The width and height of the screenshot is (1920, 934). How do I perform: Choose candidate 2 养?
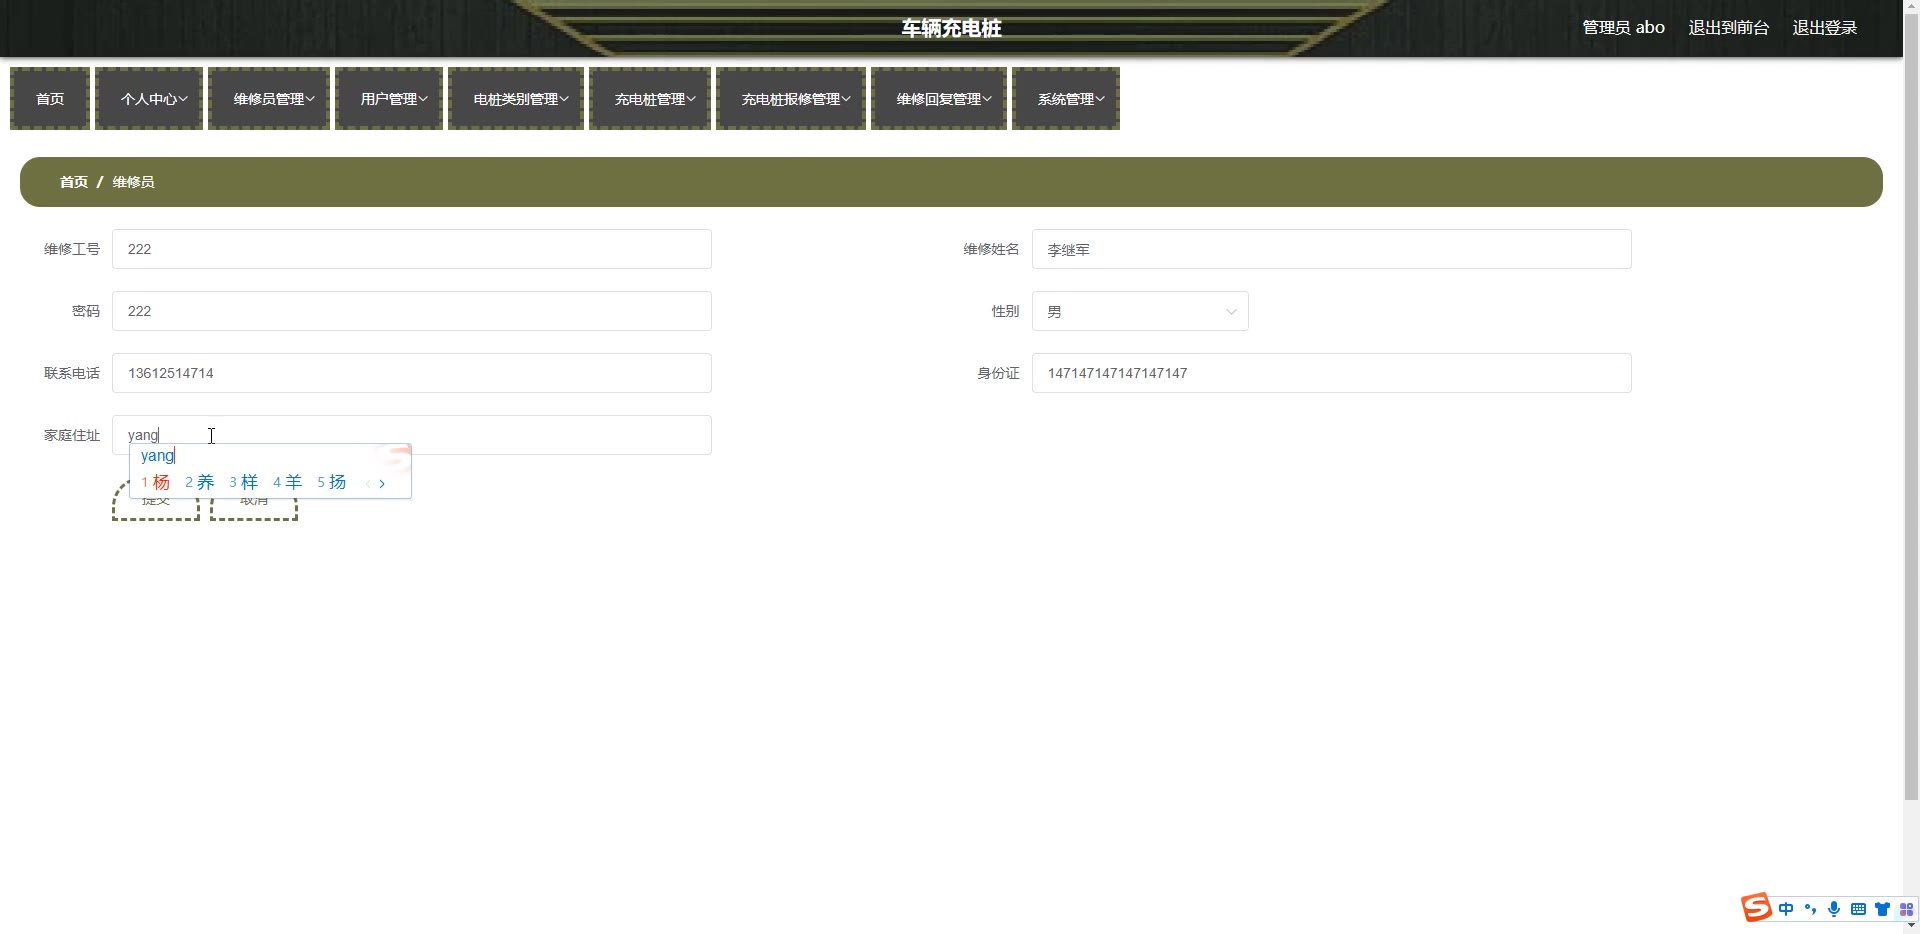pos(200,482)
